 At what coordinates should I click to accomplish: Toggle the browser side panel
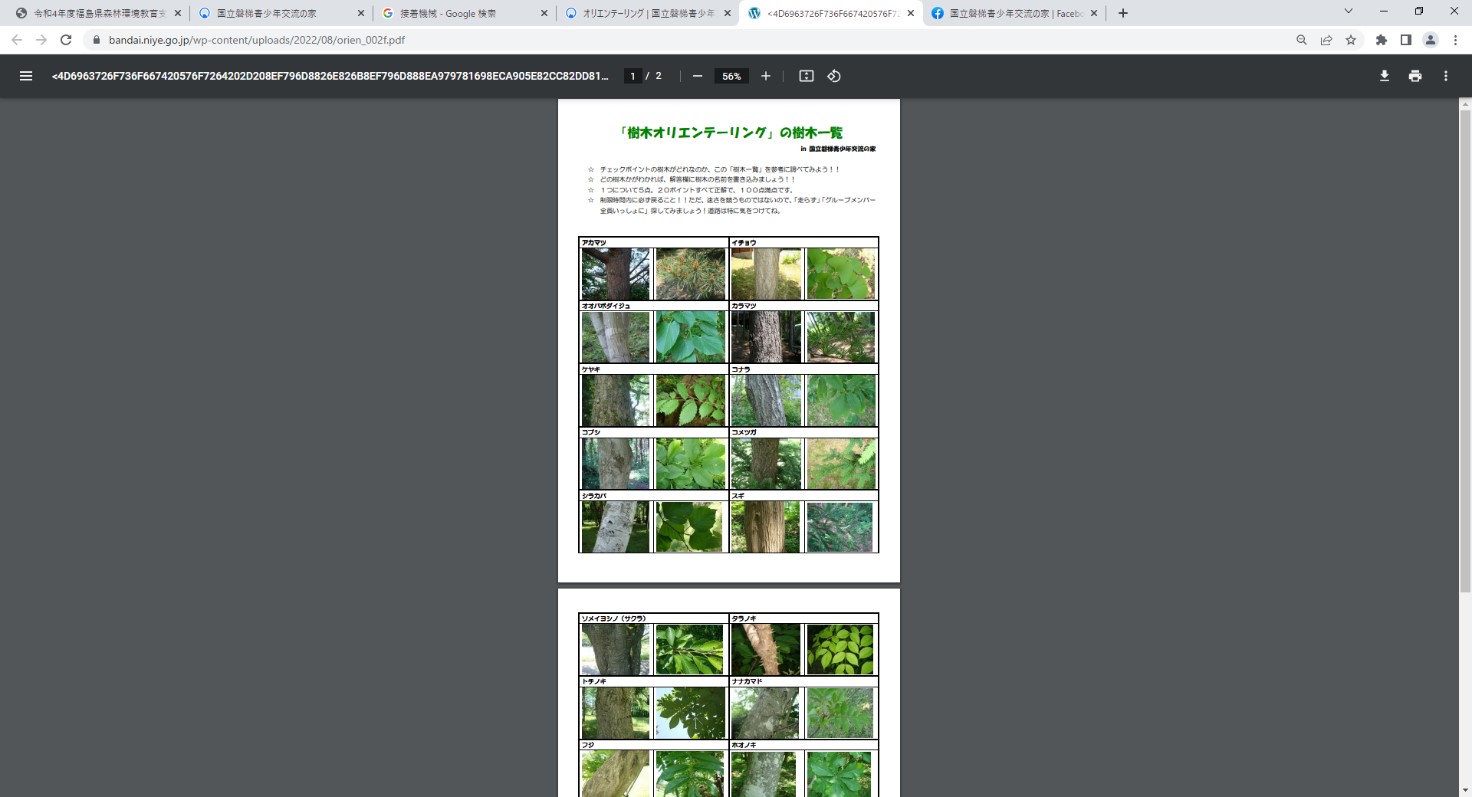click(x=1405, y=40)
